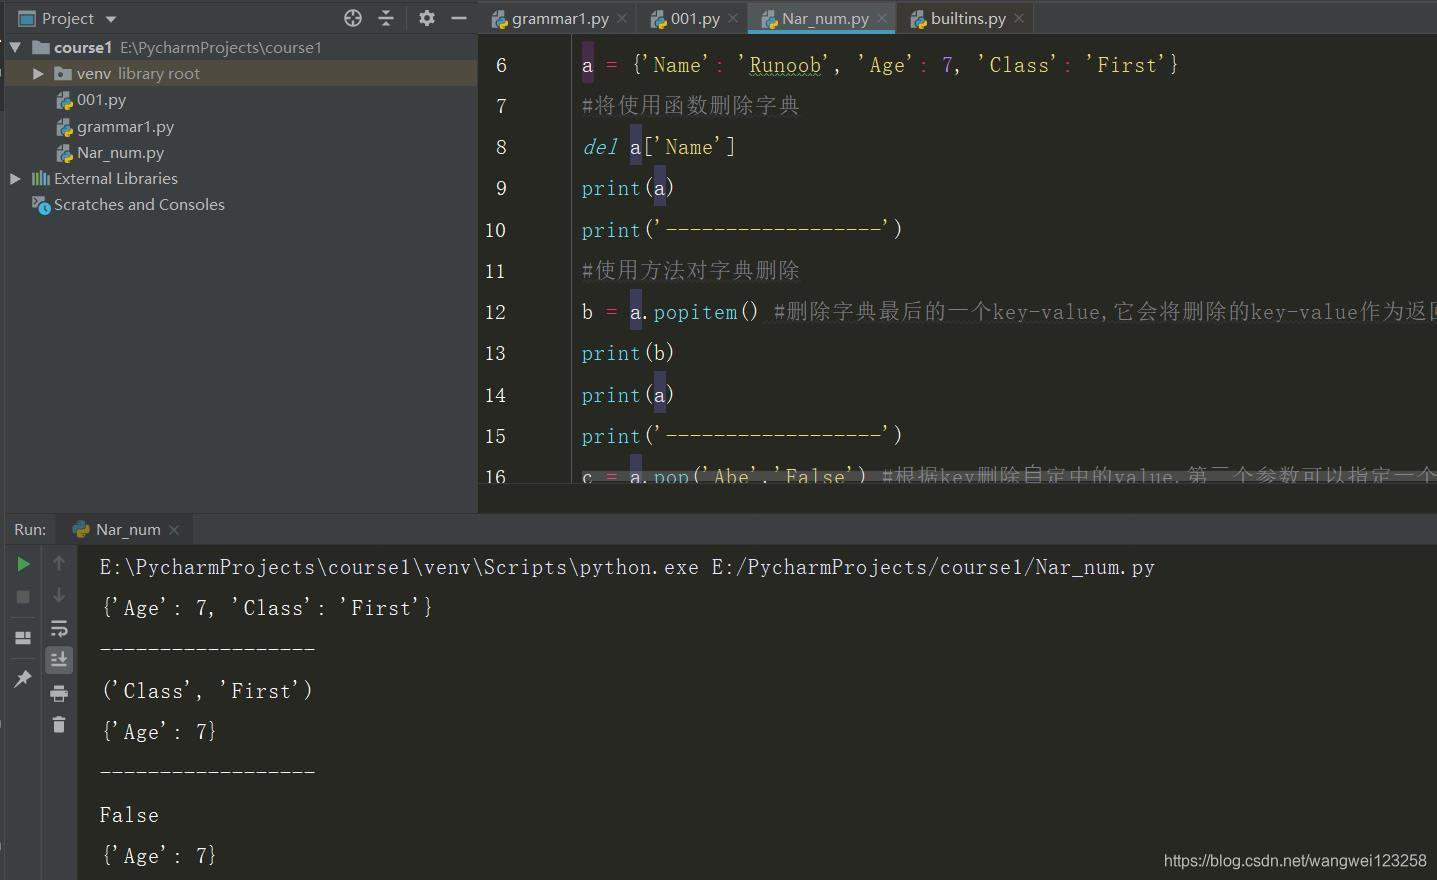Click the restore layout icon
Viewport: 1437px width, 880px height.
[x=23, y=637]
